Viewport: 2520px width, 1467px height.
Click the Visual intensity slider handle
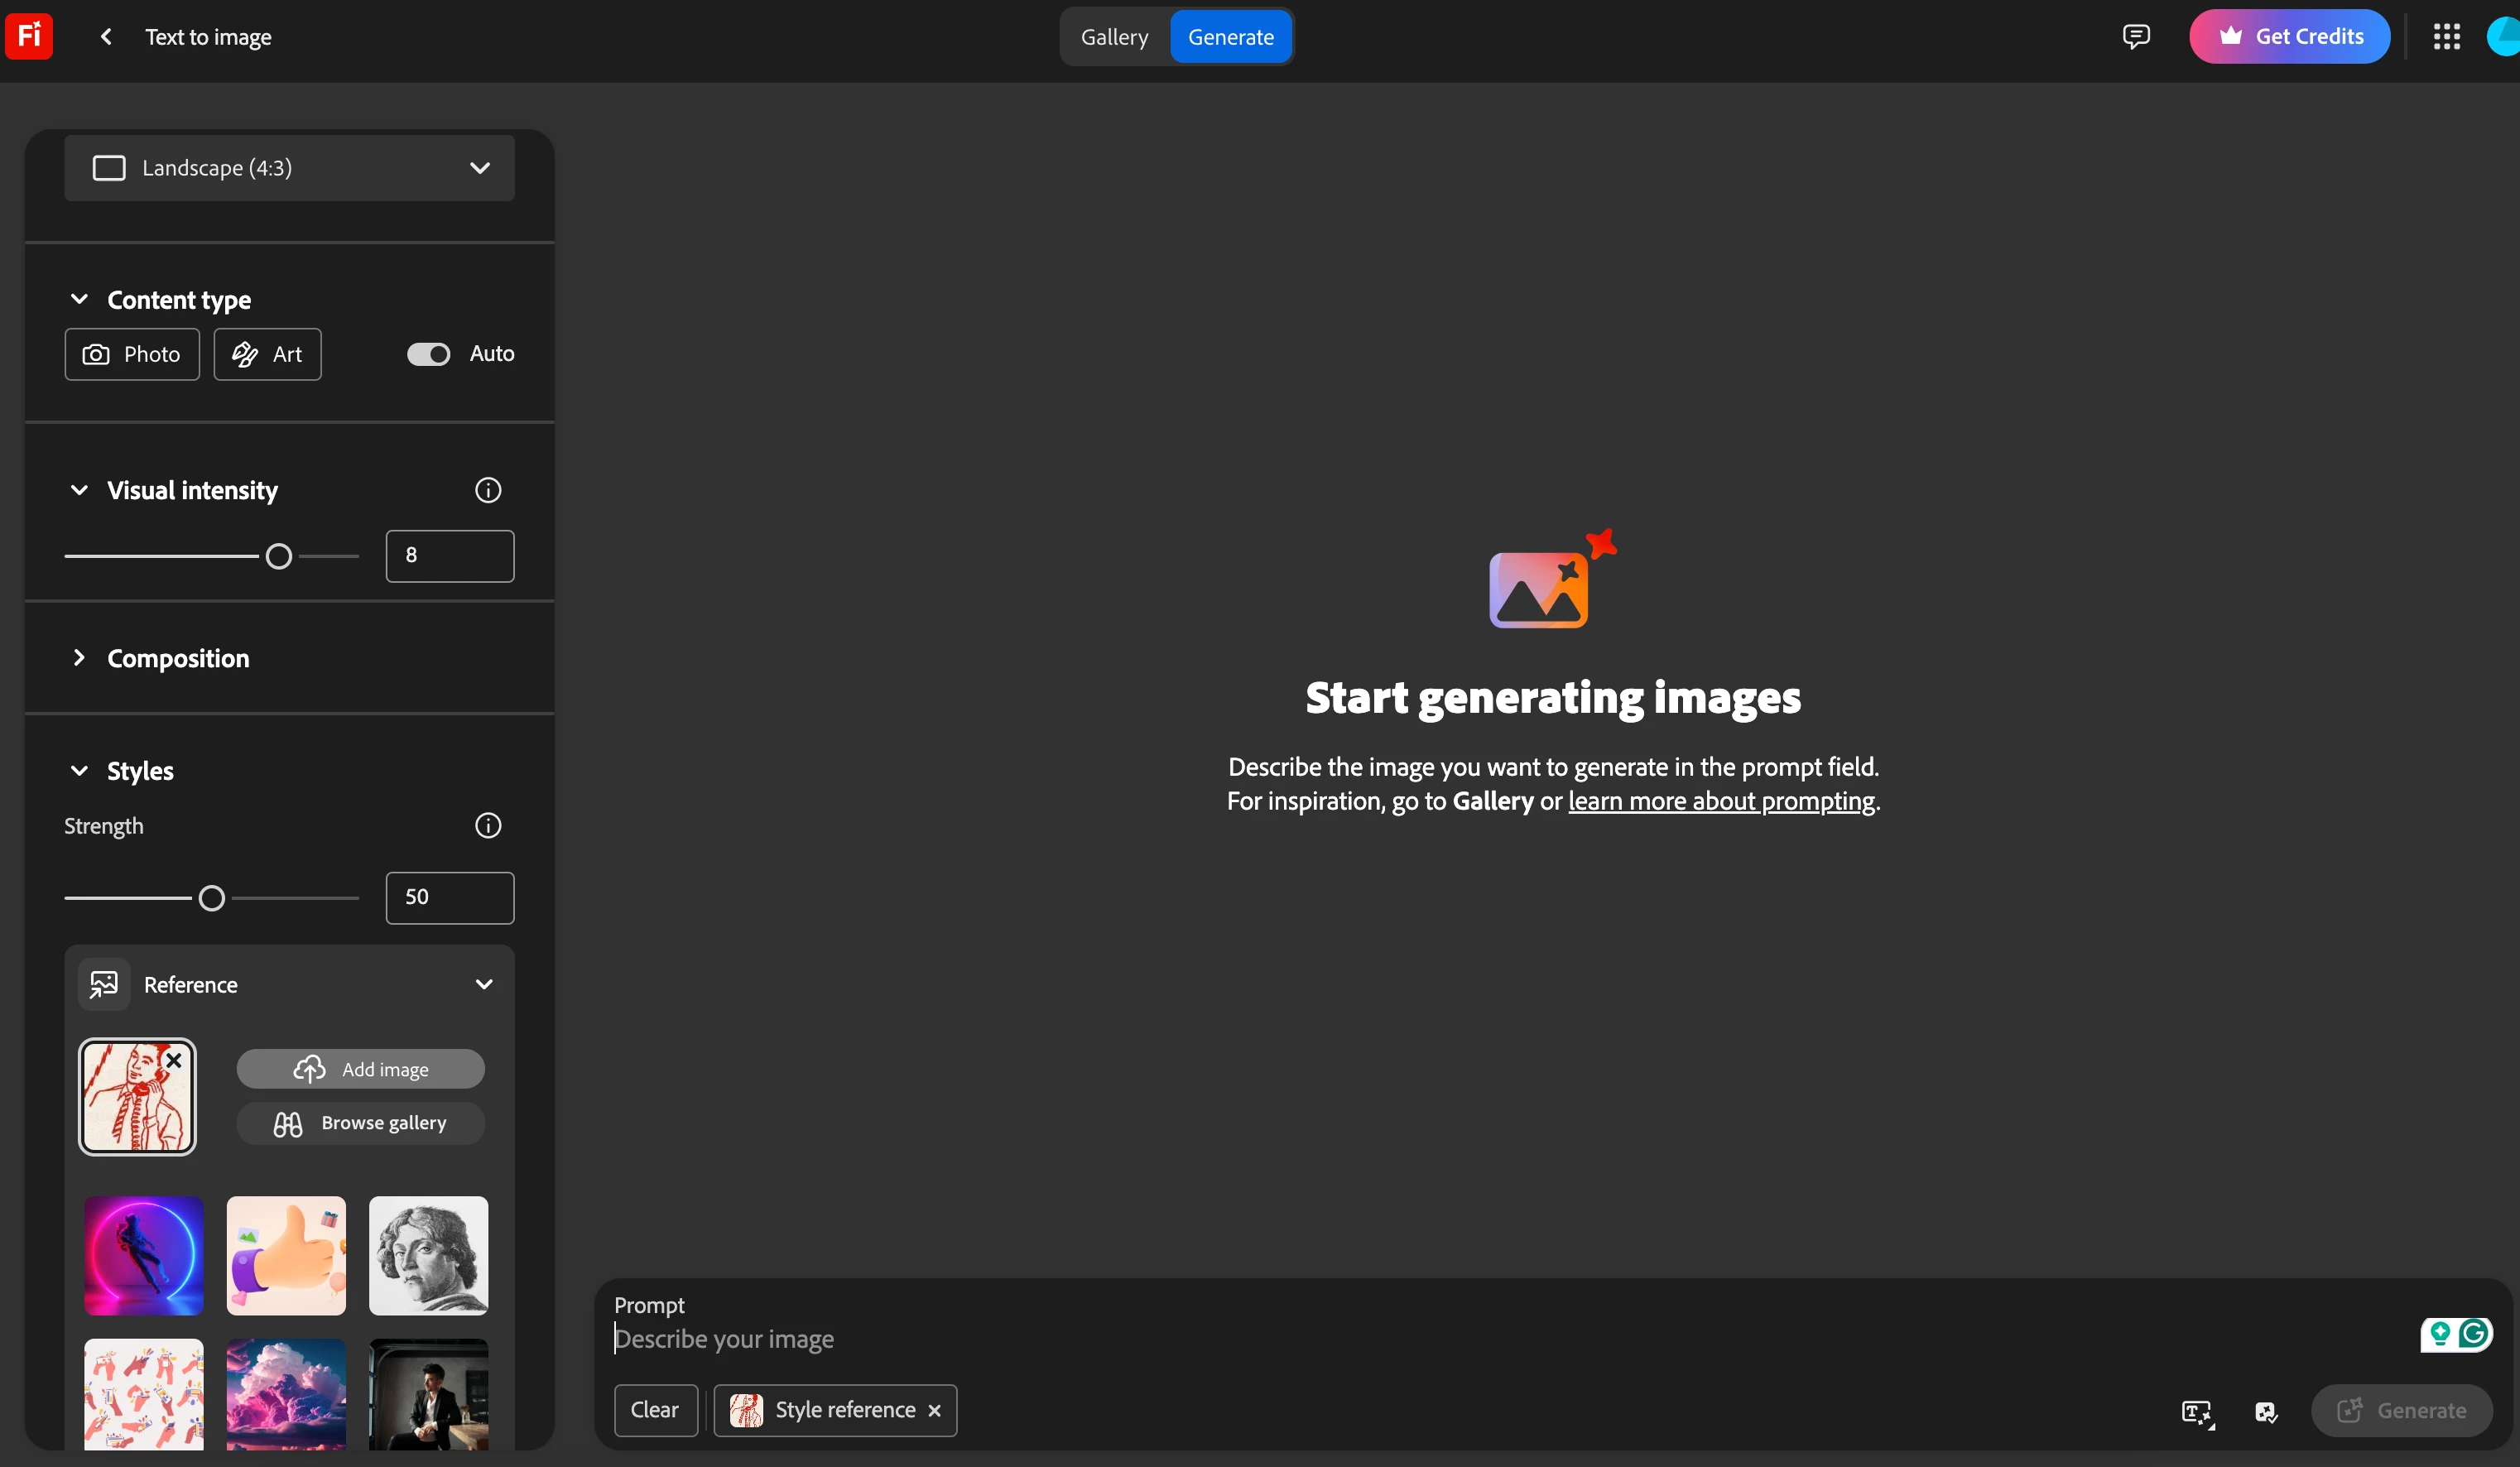click(279, 556)
